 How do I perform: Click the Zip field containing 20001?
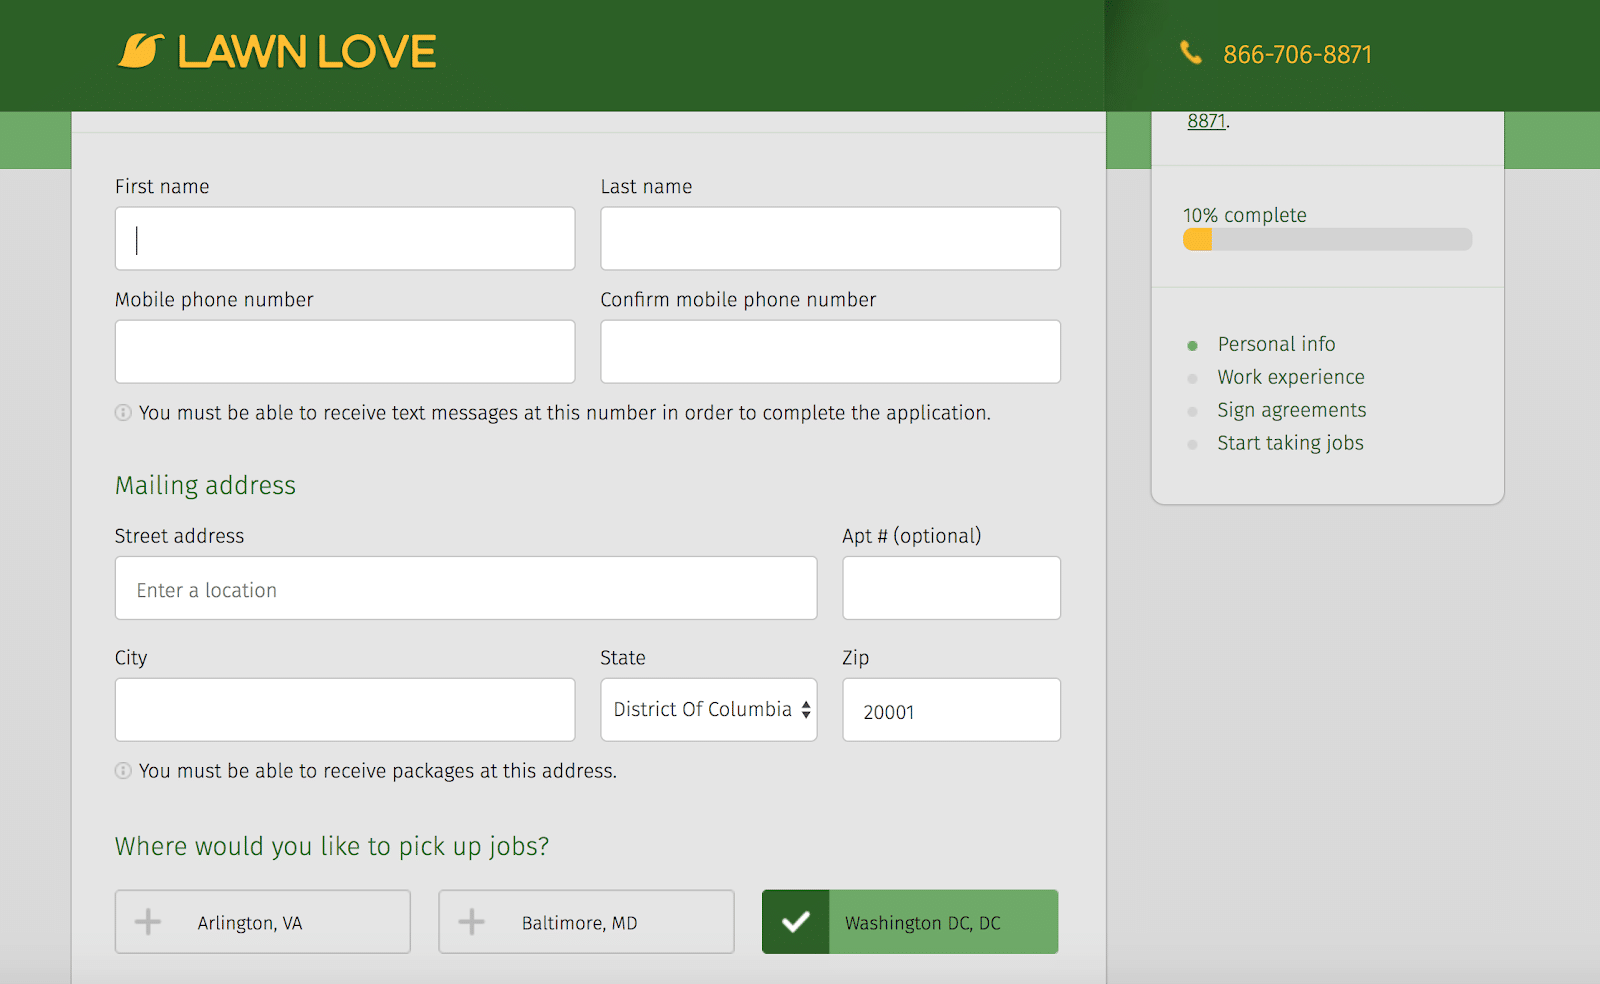tap(952, 710)
